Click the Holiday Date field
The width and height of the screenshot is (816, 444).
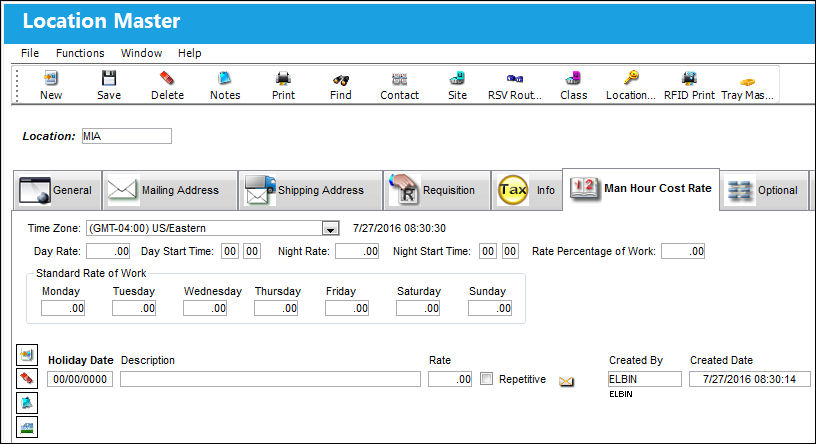[80, 379]
